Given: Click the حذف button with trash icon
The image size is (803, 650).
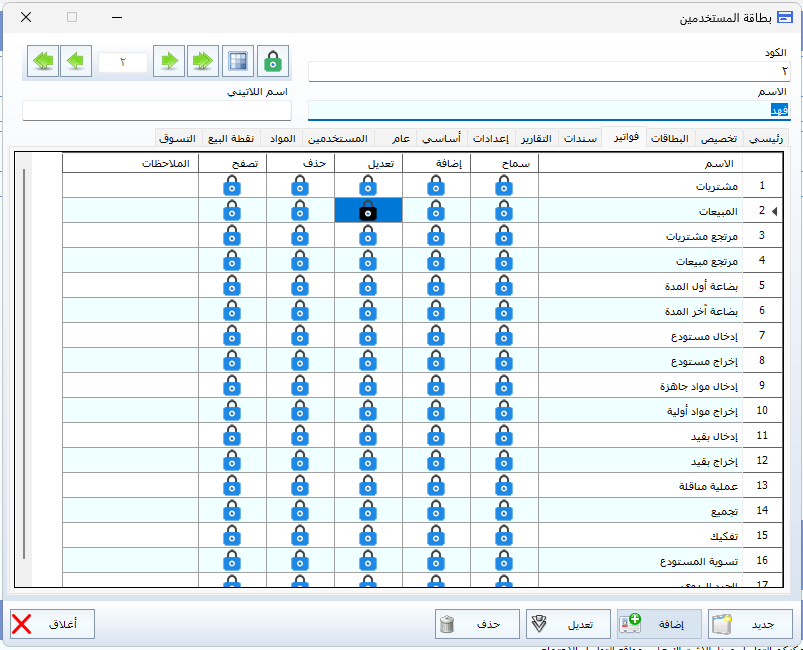Looking at the screenshot, I should (x=477, y=625).
